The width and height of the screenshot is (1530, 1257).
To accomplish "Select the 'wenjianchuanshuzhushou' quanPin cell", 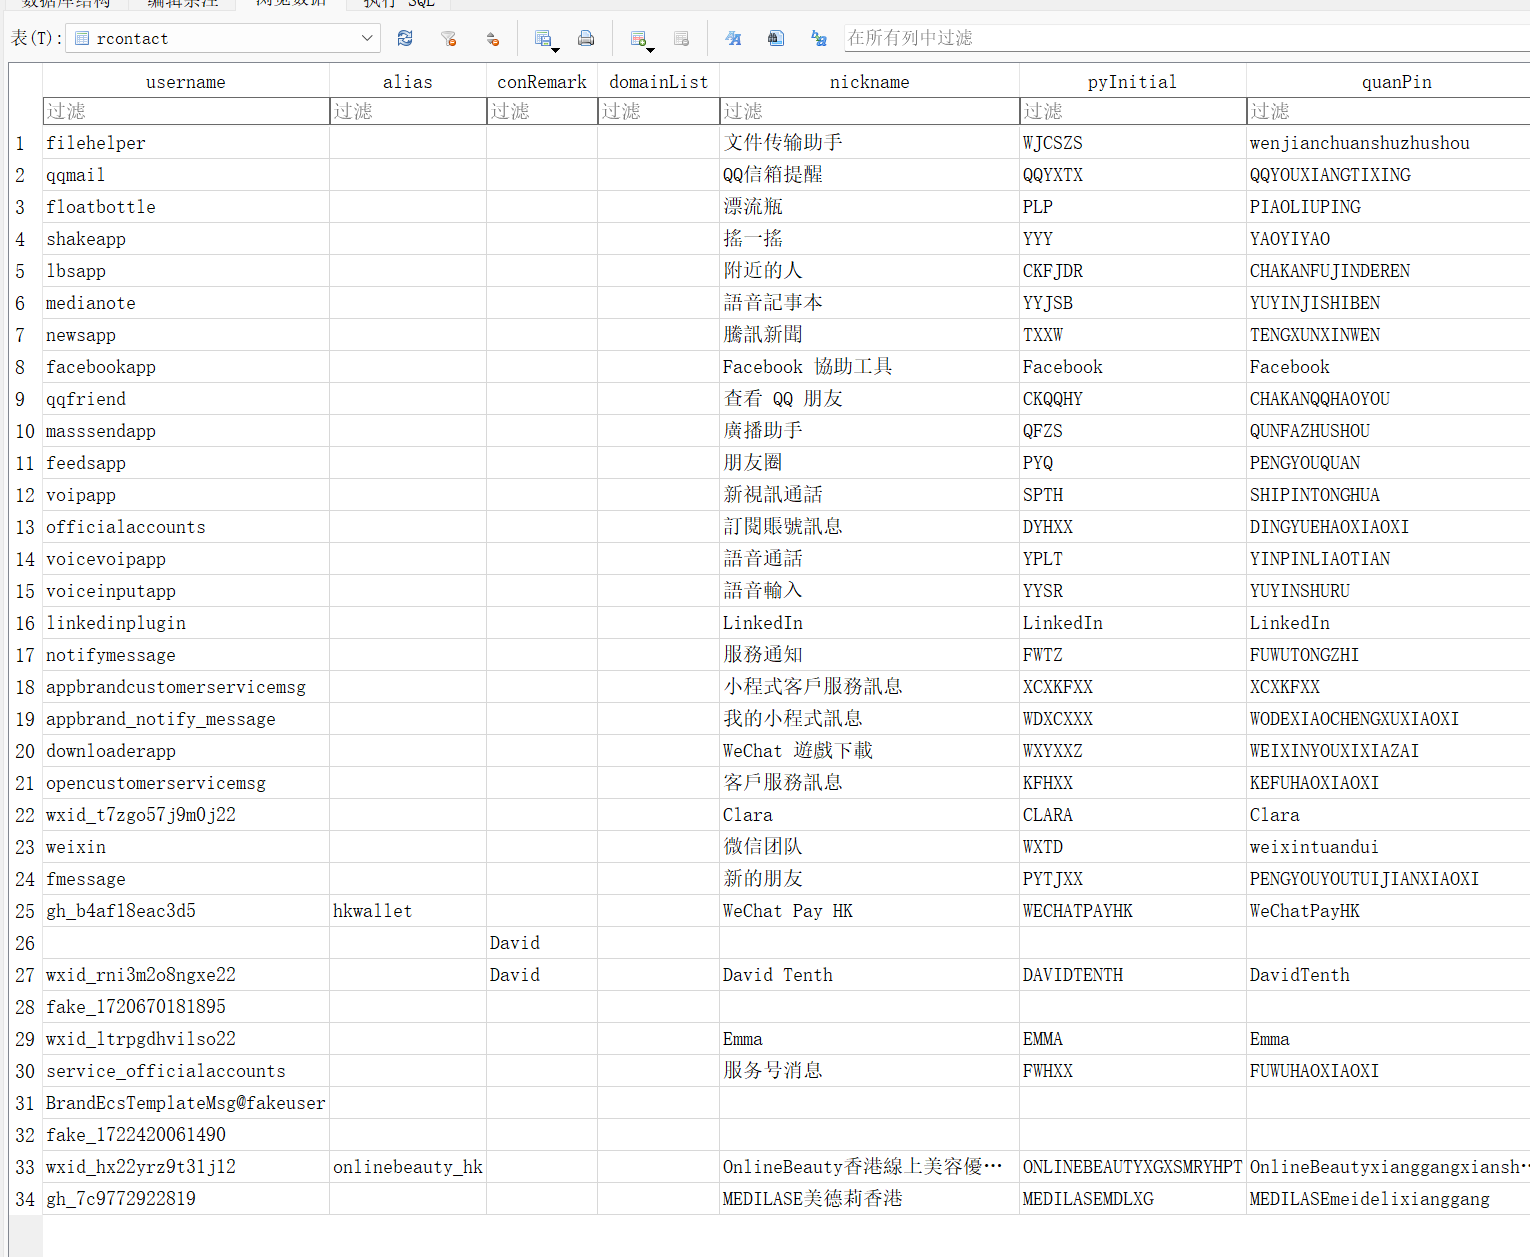I will tap(1389, 143).
